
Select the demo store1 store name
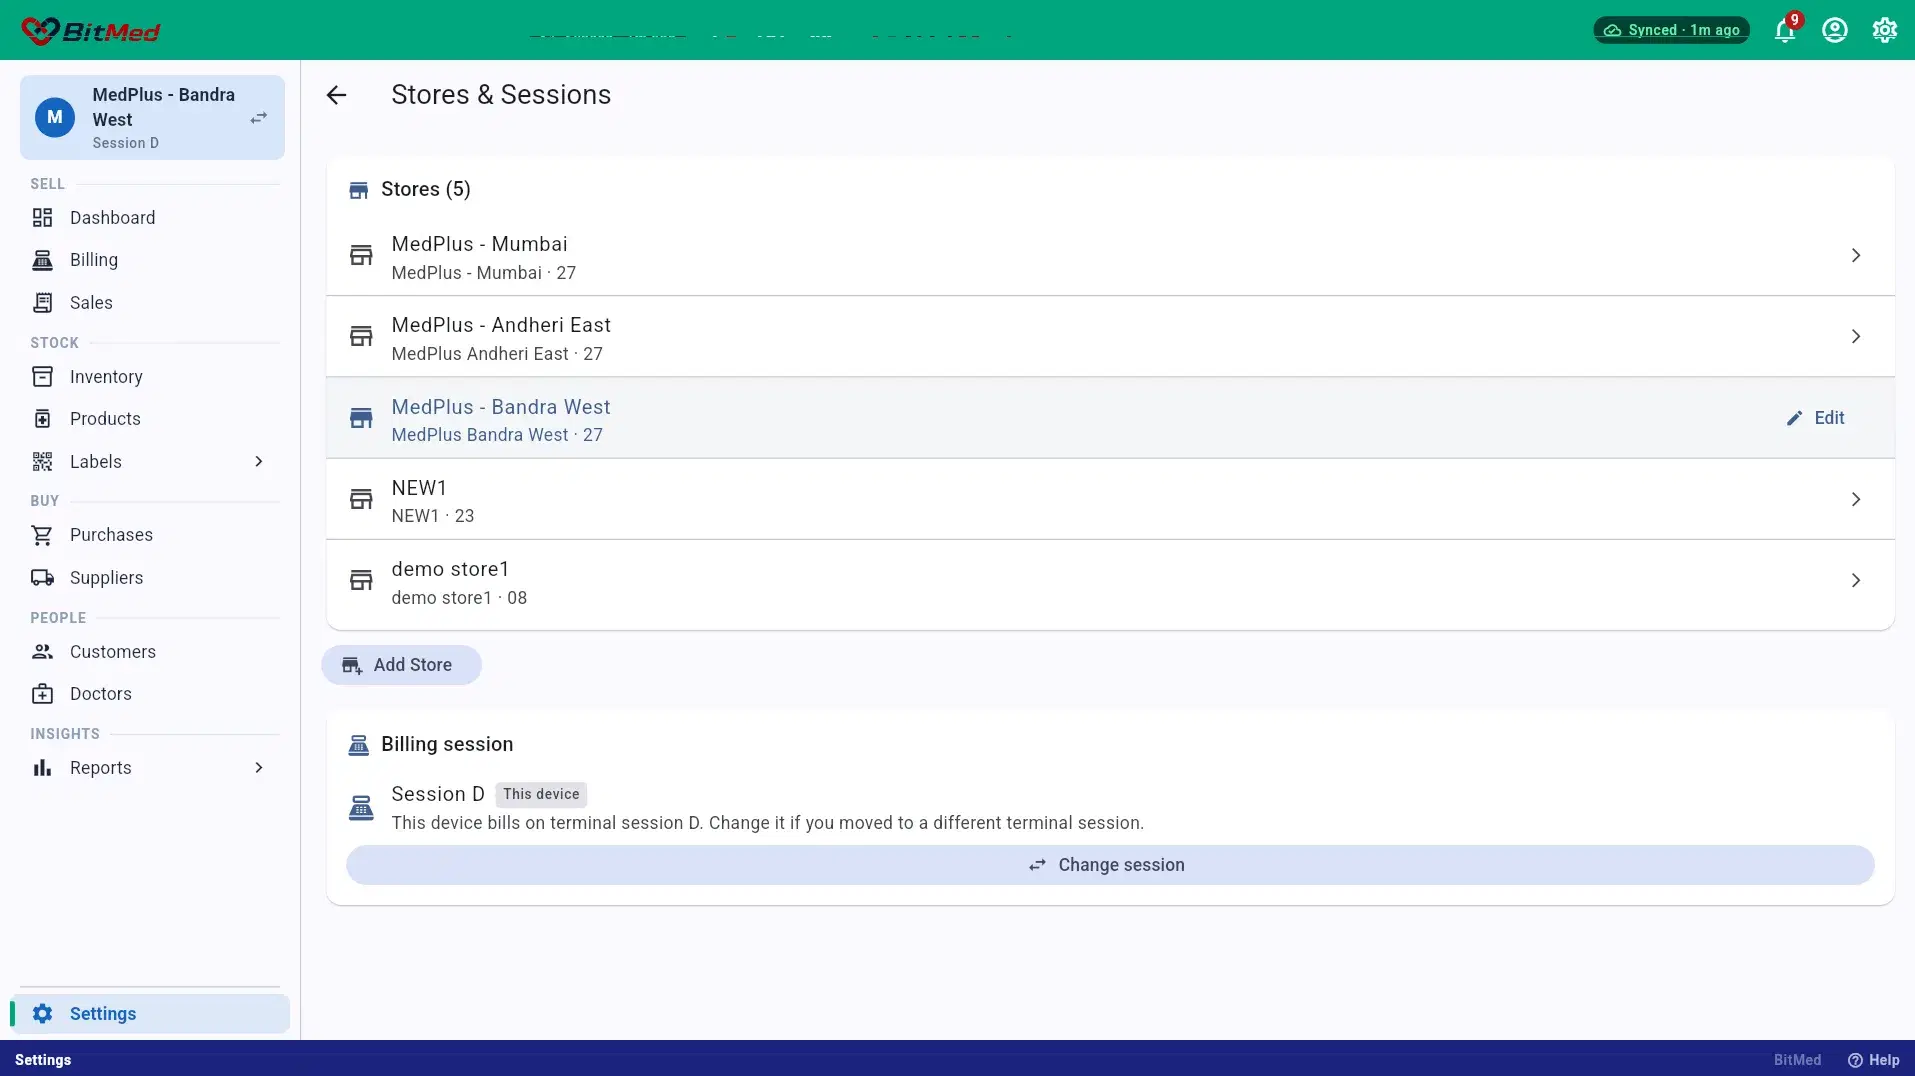[450, 569]
